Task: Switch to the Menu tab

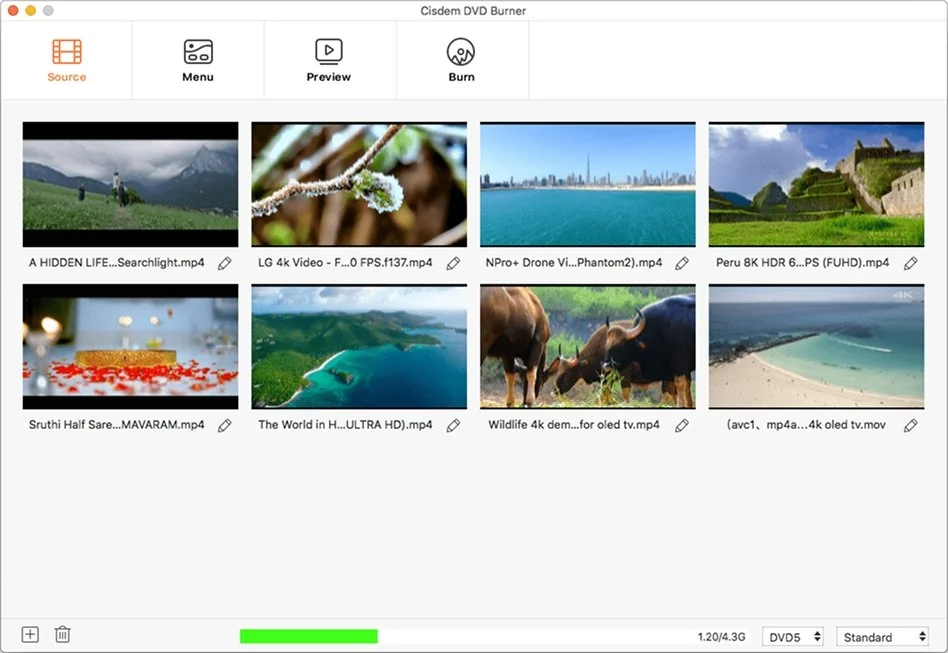Action: [198, 60]
